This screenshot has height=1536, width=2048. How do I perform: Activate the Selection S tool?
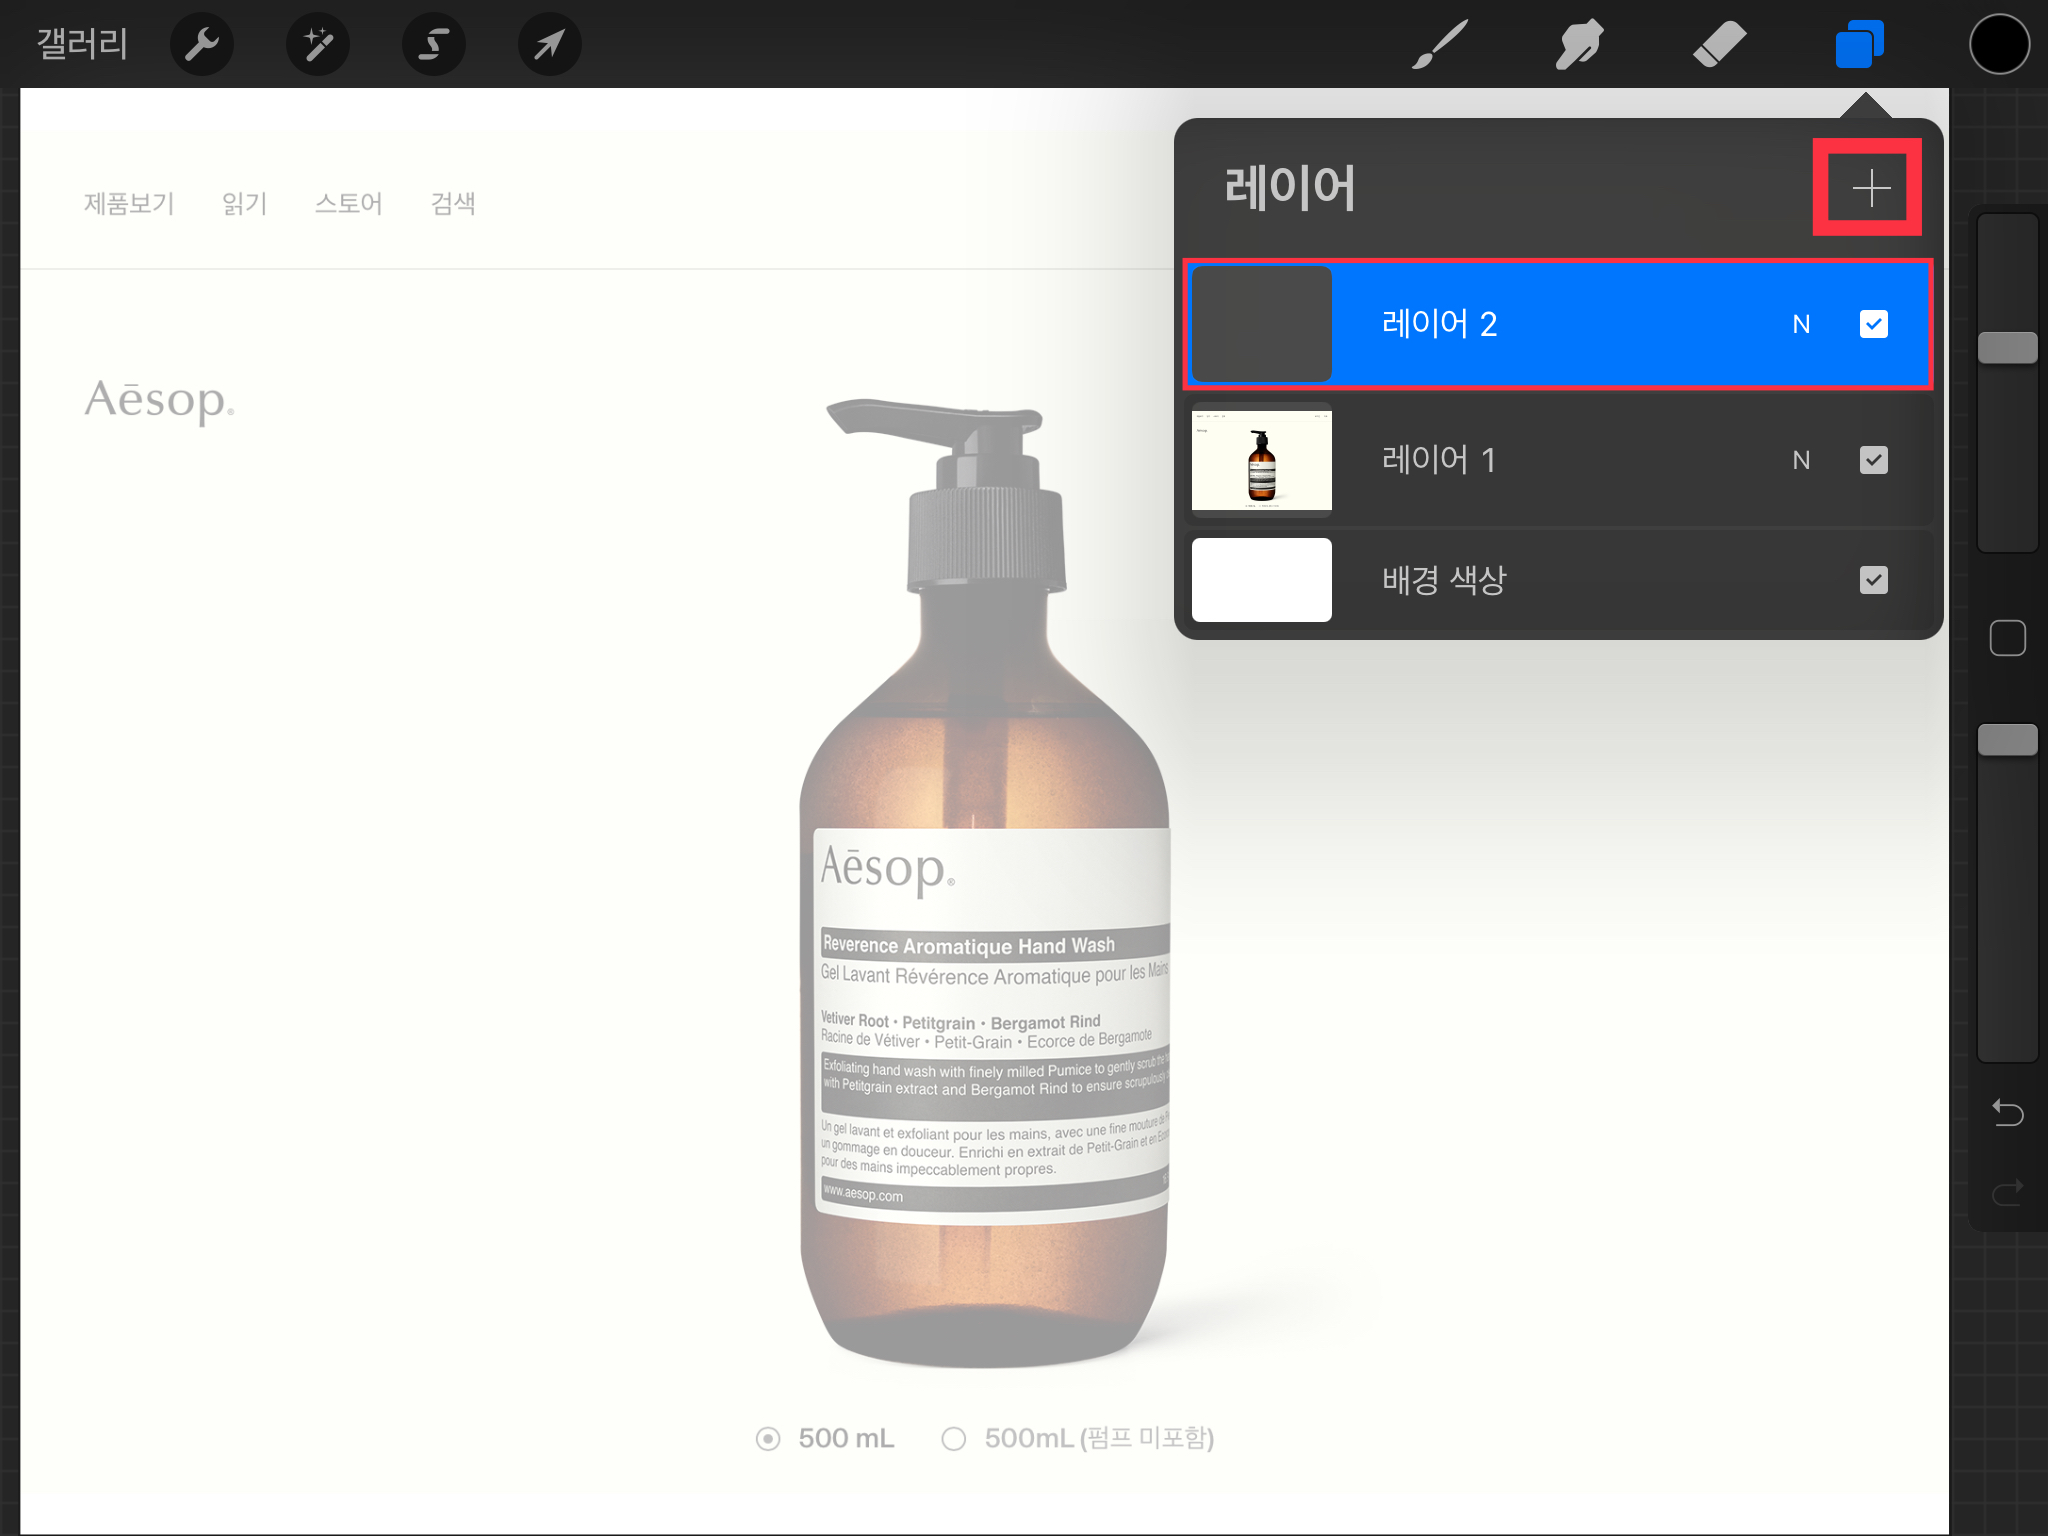click(433, 44)
